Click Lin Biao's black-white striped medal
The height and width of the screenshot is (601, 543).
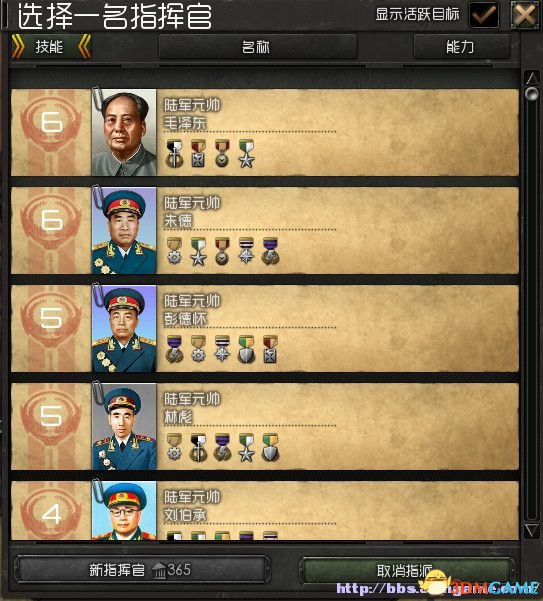pos(198,447)
